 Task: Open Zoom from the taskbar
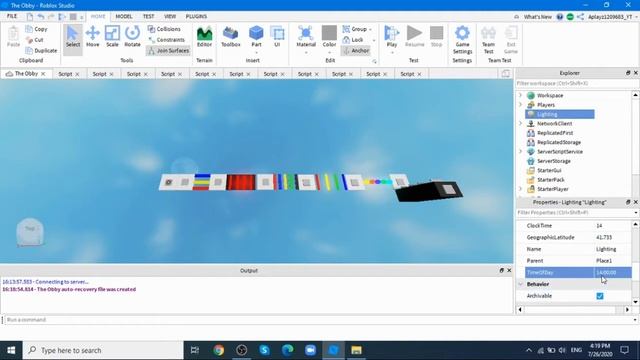(x=310, y=350)
